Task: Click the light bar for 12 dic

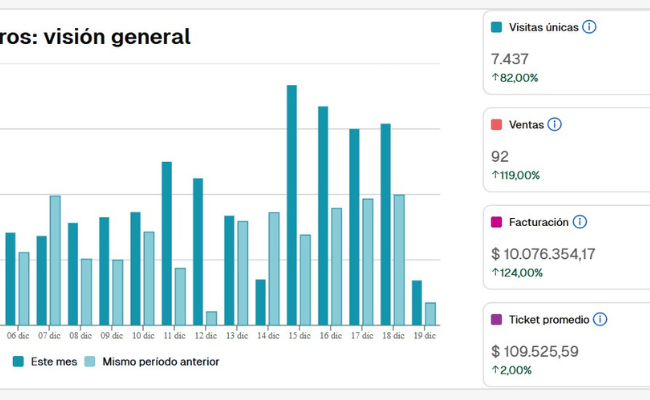Action: point(211,318)
